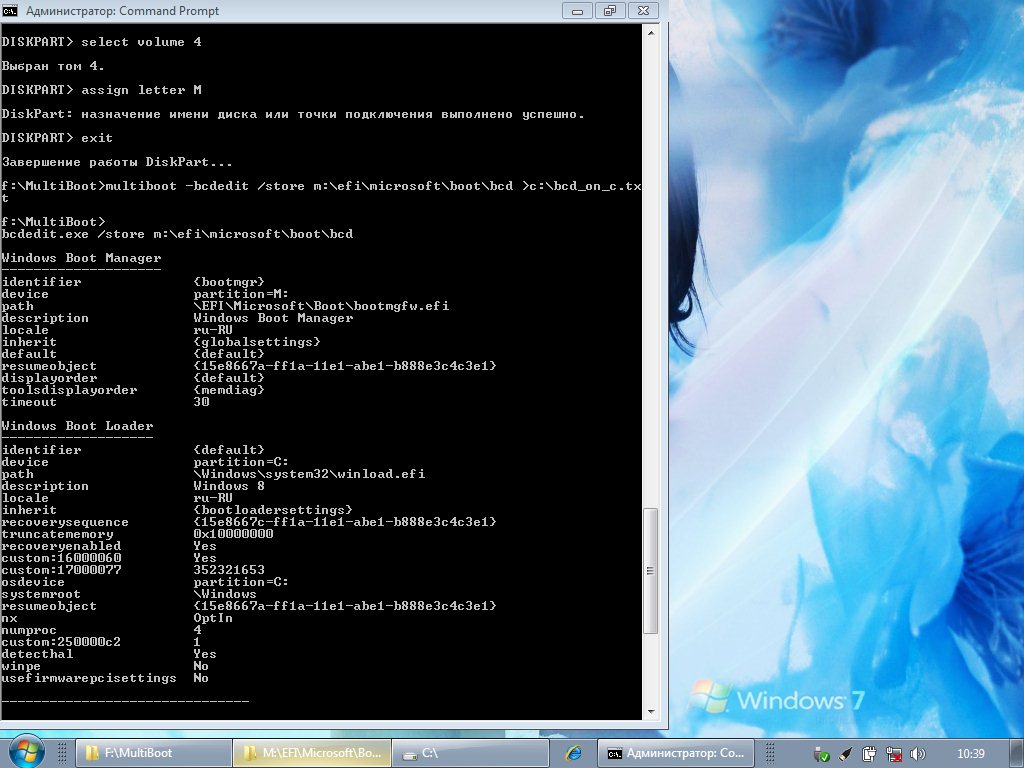Switch to the C:\ drive window
The width and height of the screenshot is (1024, 768).
(471, 753)
